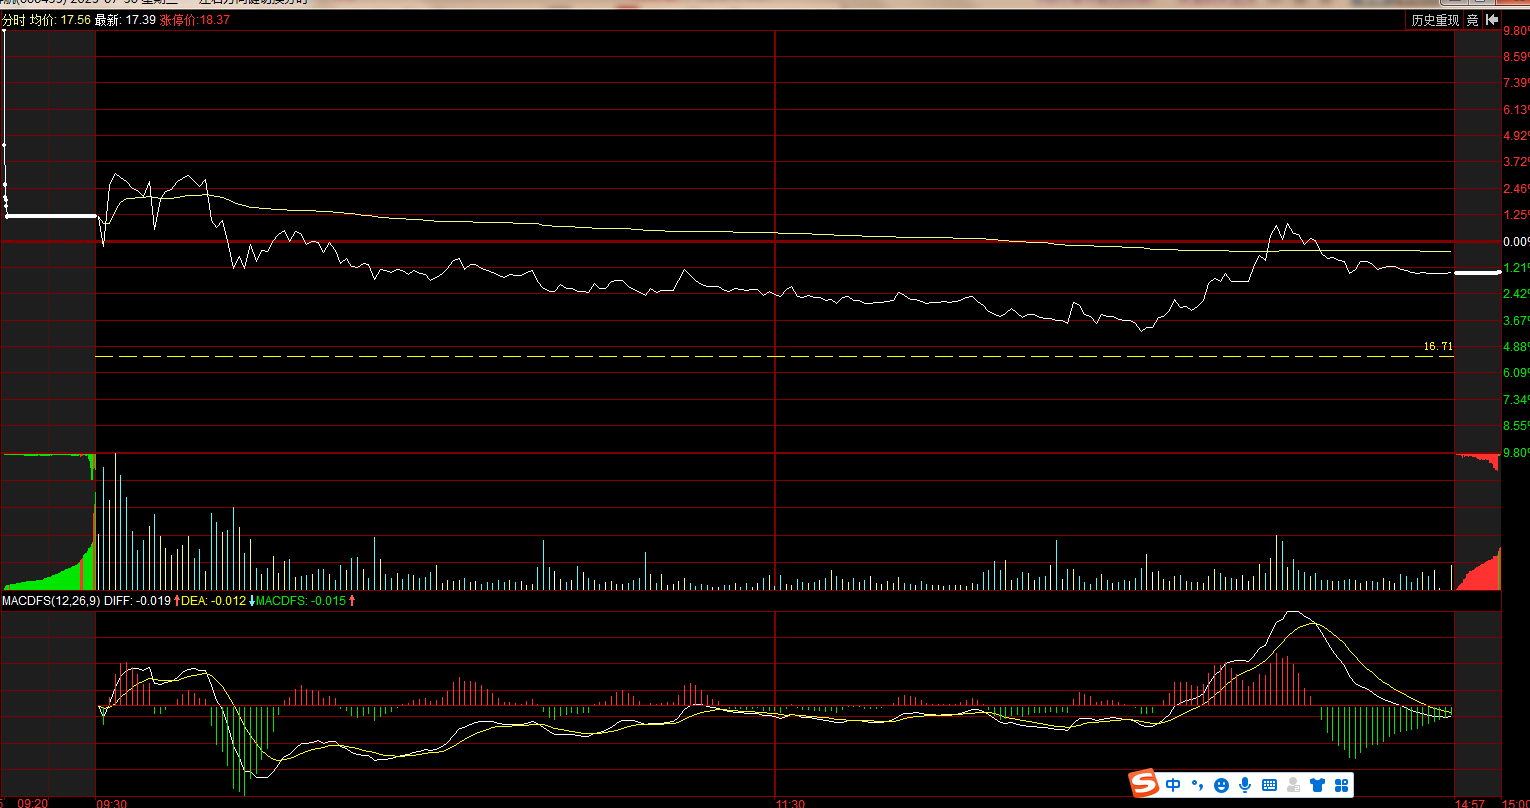1530x808 pixels.
Task: Click the yellow 16.71 dashed line price label
Action: click(x=1438, y=346)
